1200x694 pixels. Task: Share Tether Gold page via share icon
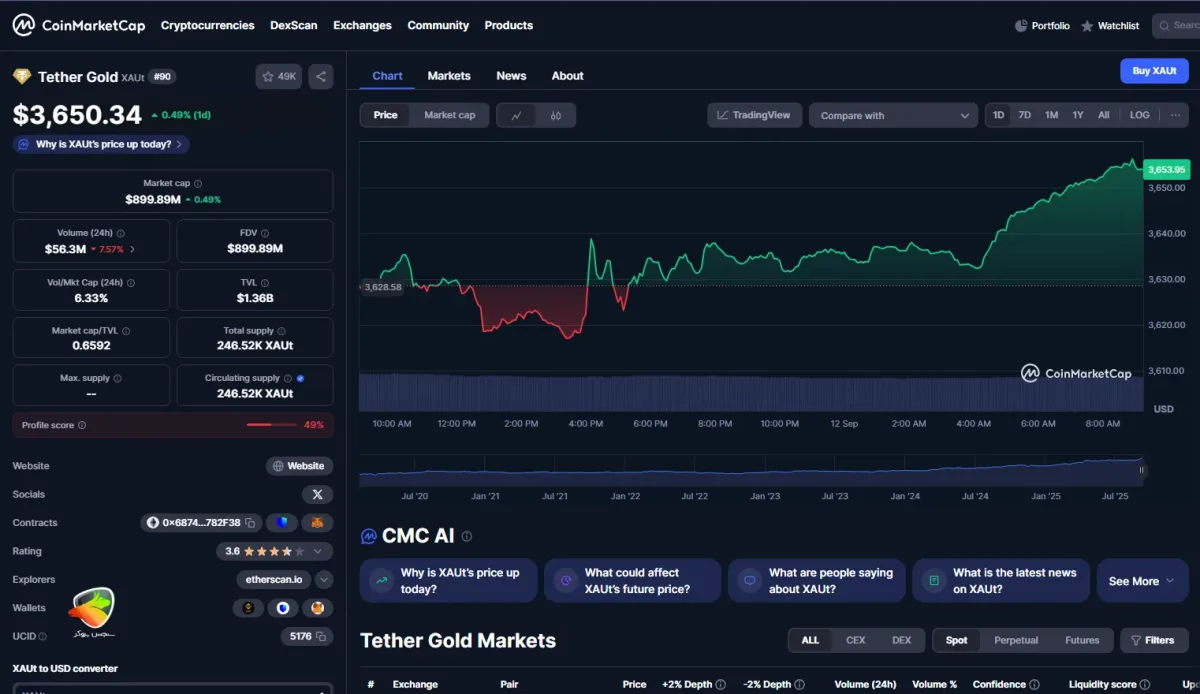(x=320, y=76)
